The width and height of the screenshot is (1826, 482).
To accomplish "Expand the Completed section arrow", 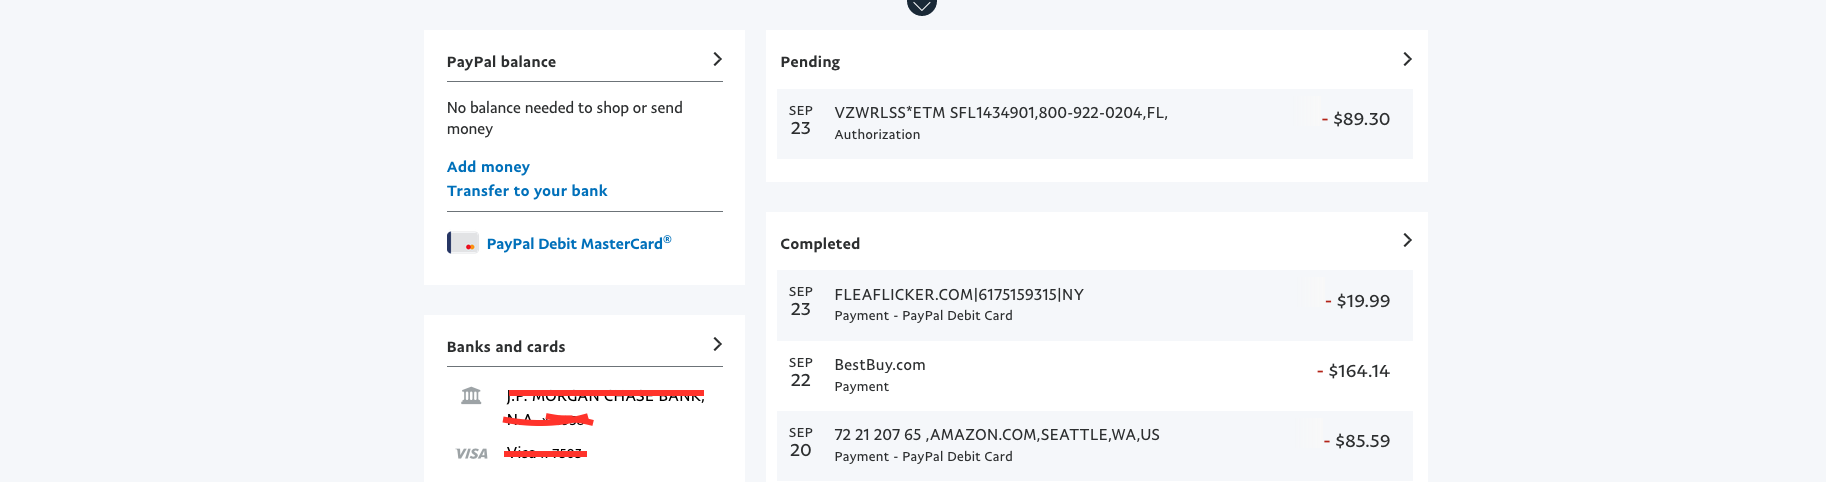I will click(1407, 241).
